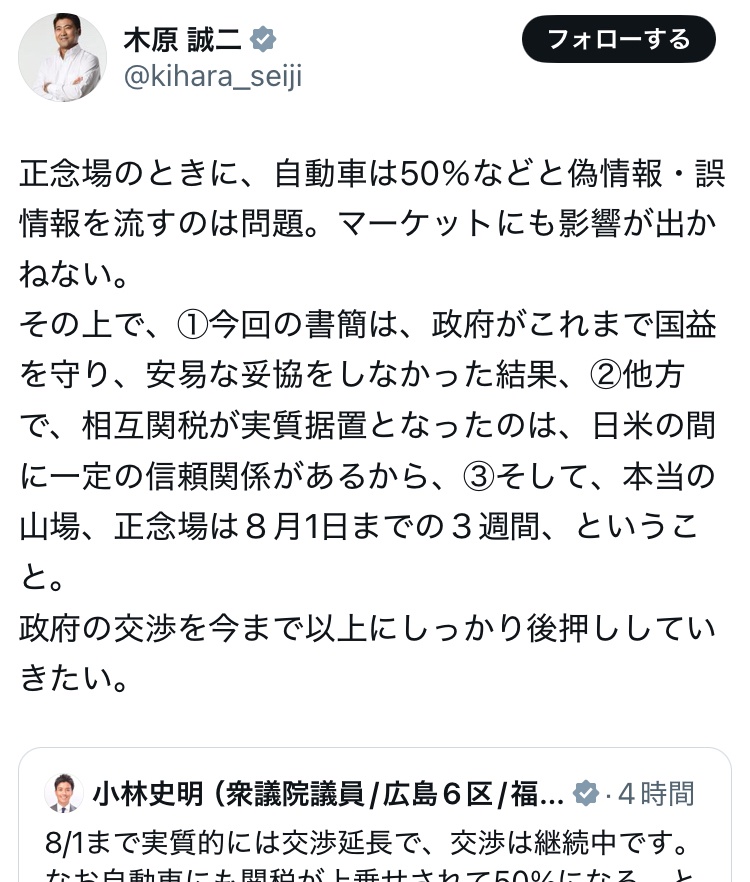
Task: Open the @kihara_seiji handle
Action: tap(212, 75)
